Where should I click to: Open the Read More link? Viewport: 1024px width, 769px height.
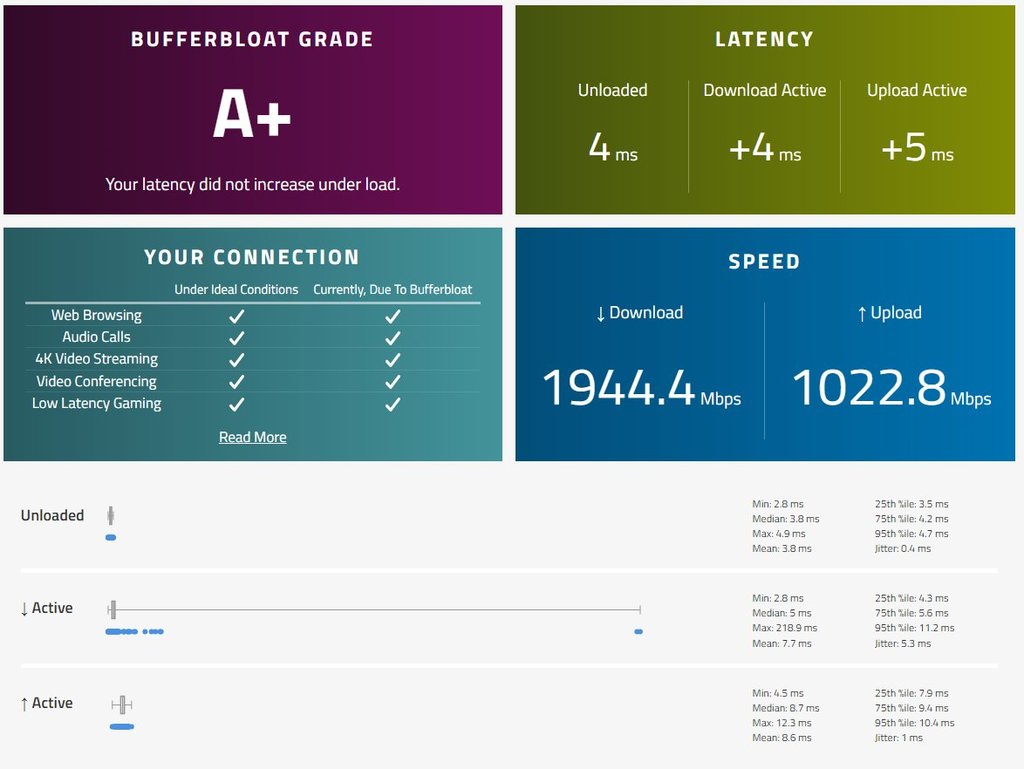click(252, 437)
